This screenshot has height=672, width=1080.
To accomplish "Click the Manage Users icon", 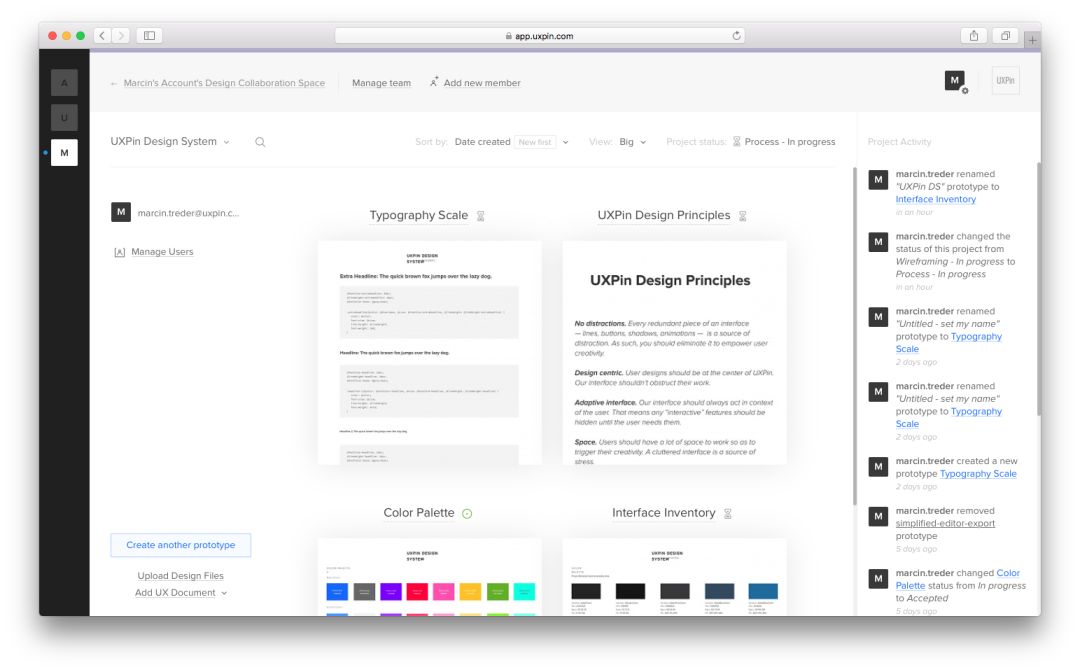I will (119, 252).
